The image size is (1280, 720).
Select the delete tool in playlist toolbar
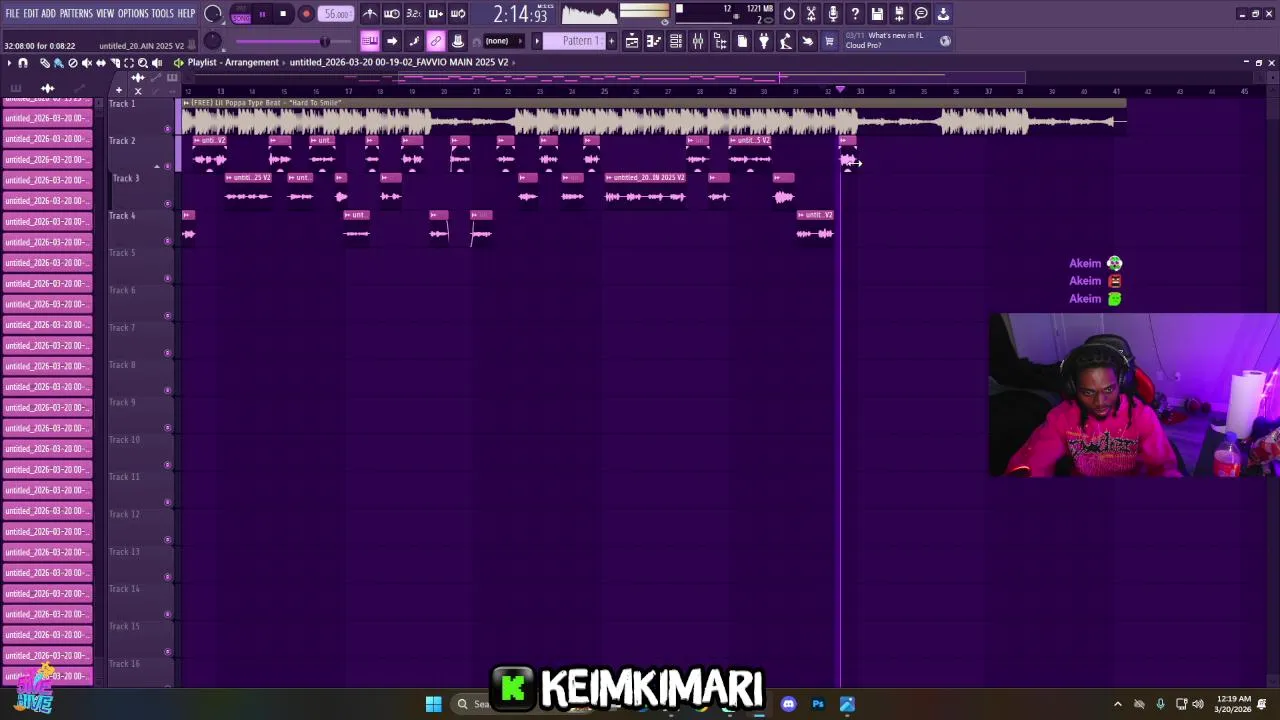pos(72,63)
